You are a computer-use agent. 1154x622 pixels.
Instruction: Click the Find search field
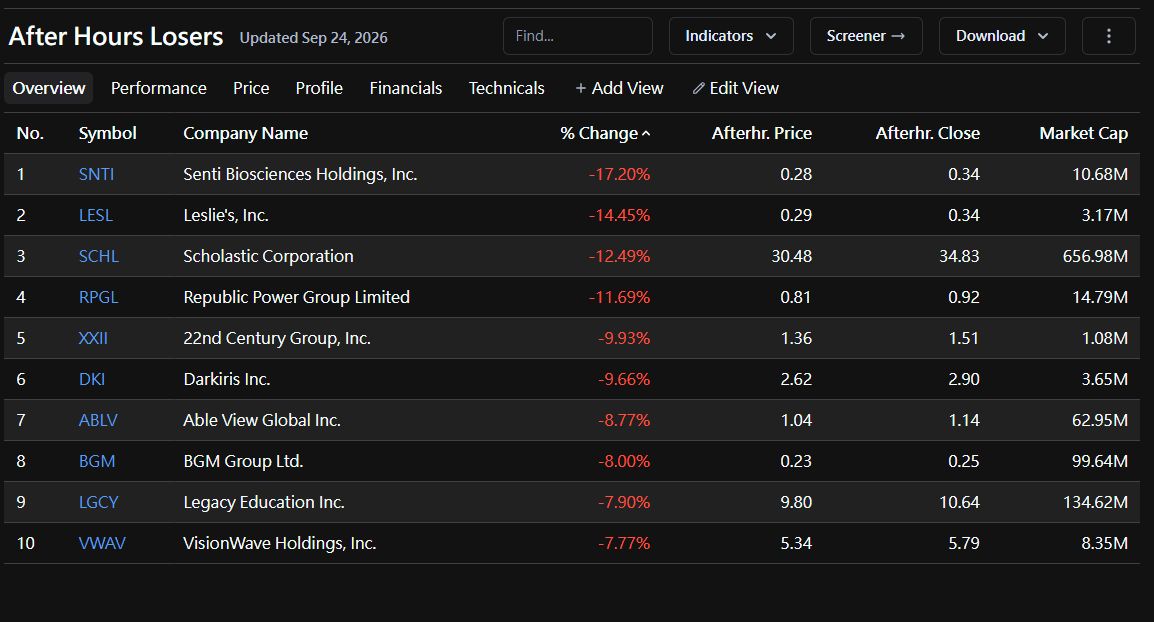tap(578, 36)
